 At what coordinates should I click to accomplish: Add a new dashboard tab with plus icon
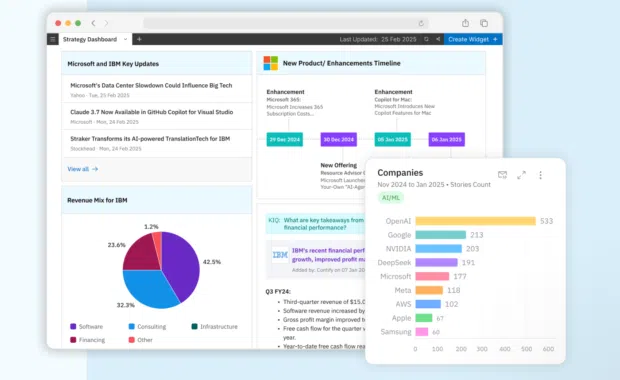139,39
